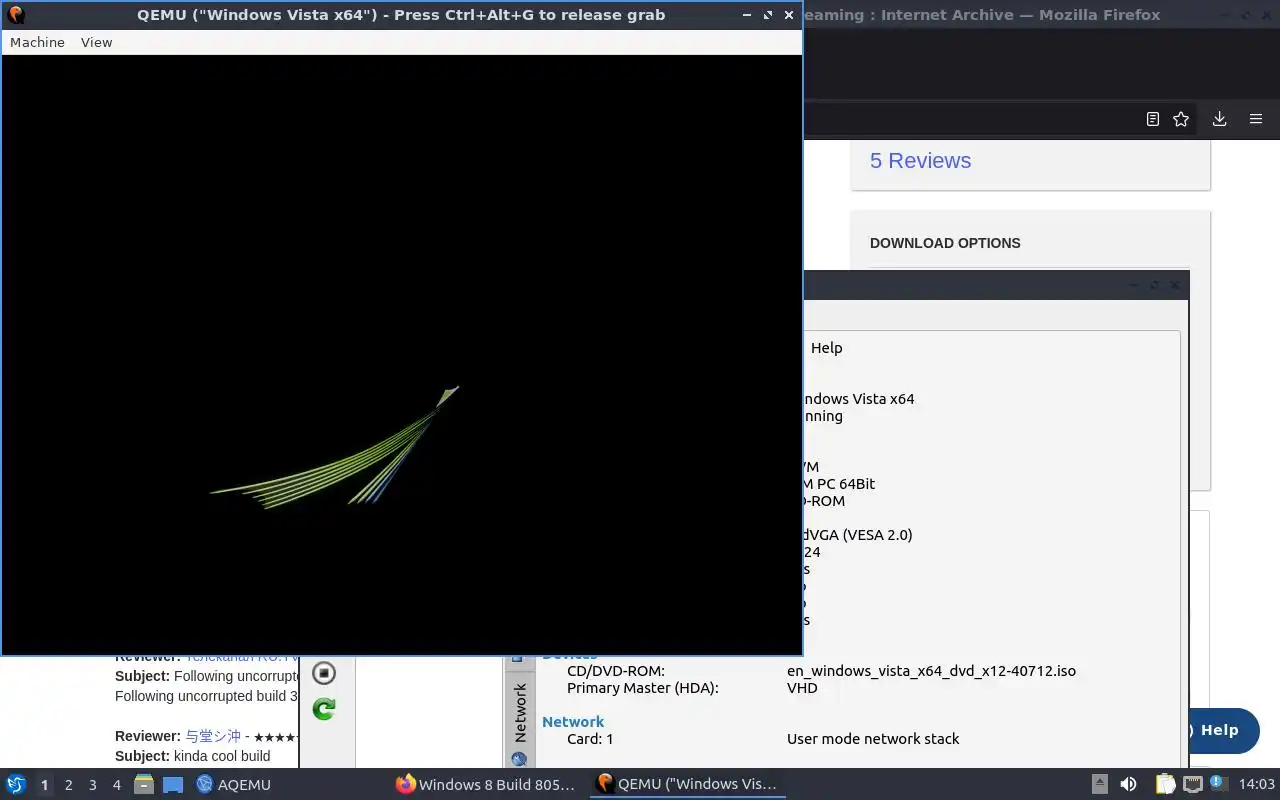Switch to workspace 4
Viewport: 1280px width, 800px height.
tap(116, 785)
